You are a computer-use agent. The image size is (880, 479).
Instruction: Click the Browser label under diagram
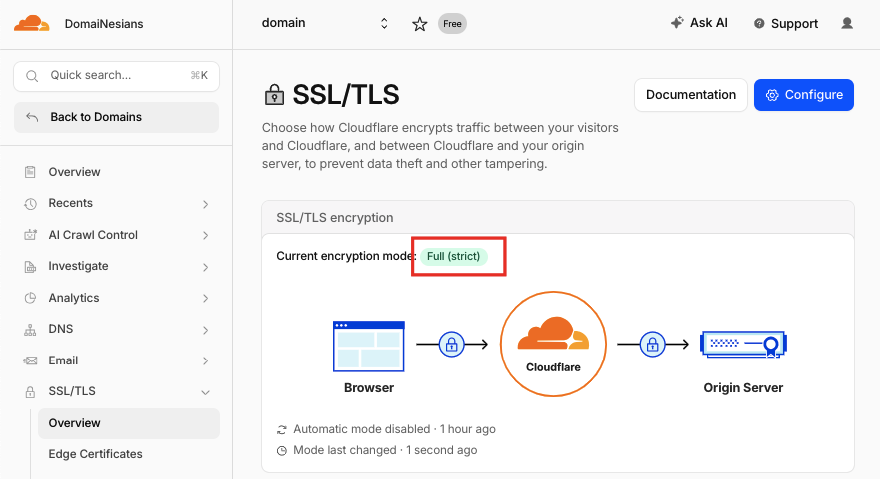coord(369,387)
